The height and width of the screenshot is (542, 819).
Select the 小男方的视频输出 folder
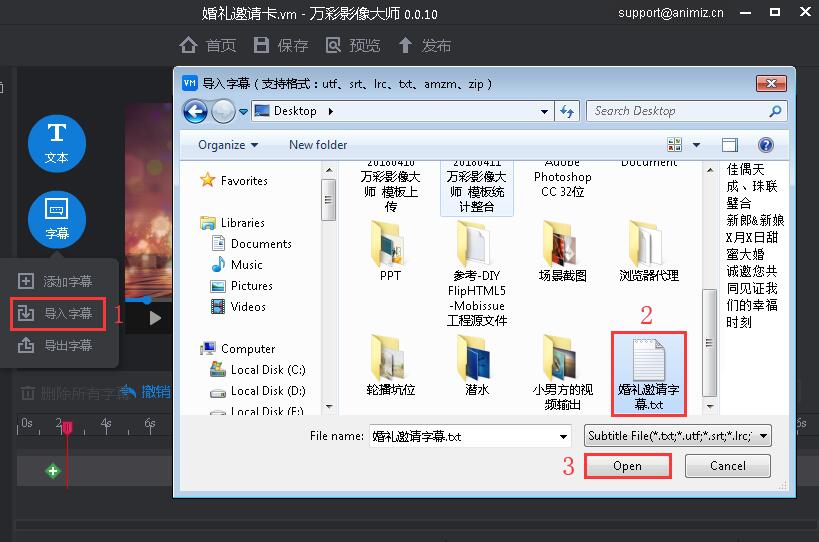tap(563, 372)
